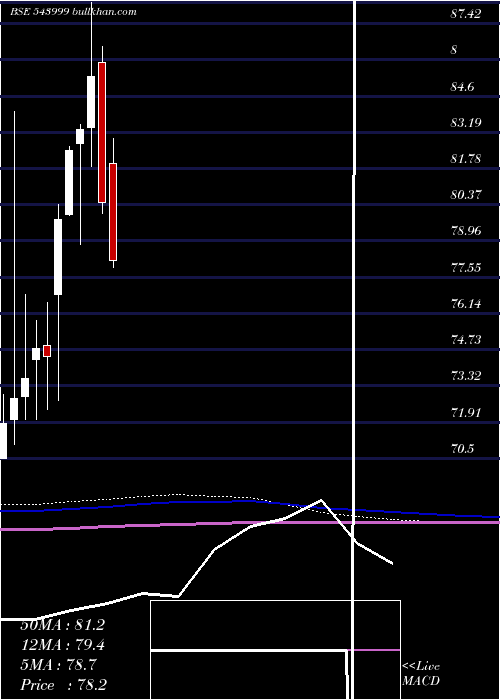Click the 76.14 price axis label
Viewport: 500px width, 700px height.
[466, 304]
